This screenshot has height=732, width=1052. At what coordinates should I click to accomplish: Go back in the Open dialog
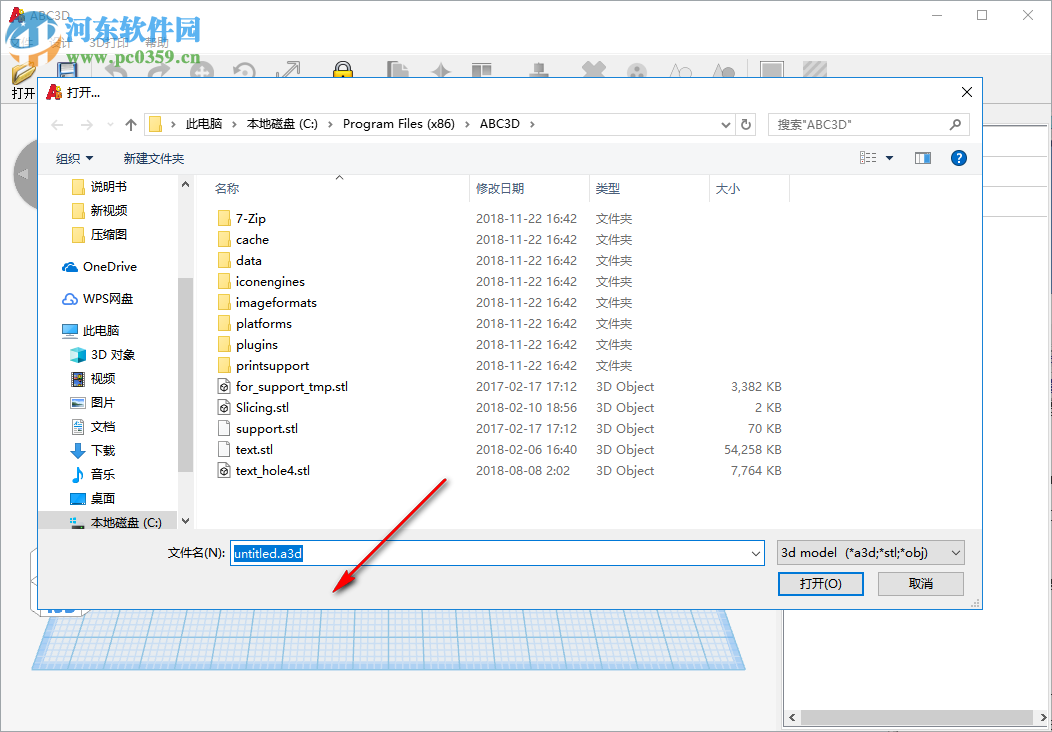click(x=58, y=125)
